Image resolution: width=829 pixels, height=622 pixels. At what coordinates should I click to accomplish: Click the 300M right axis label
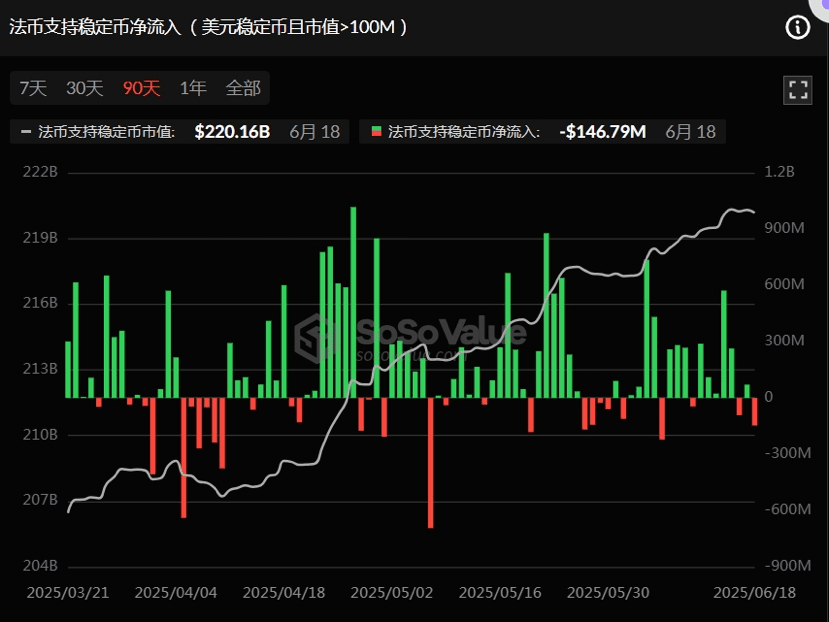click(784, 341)
